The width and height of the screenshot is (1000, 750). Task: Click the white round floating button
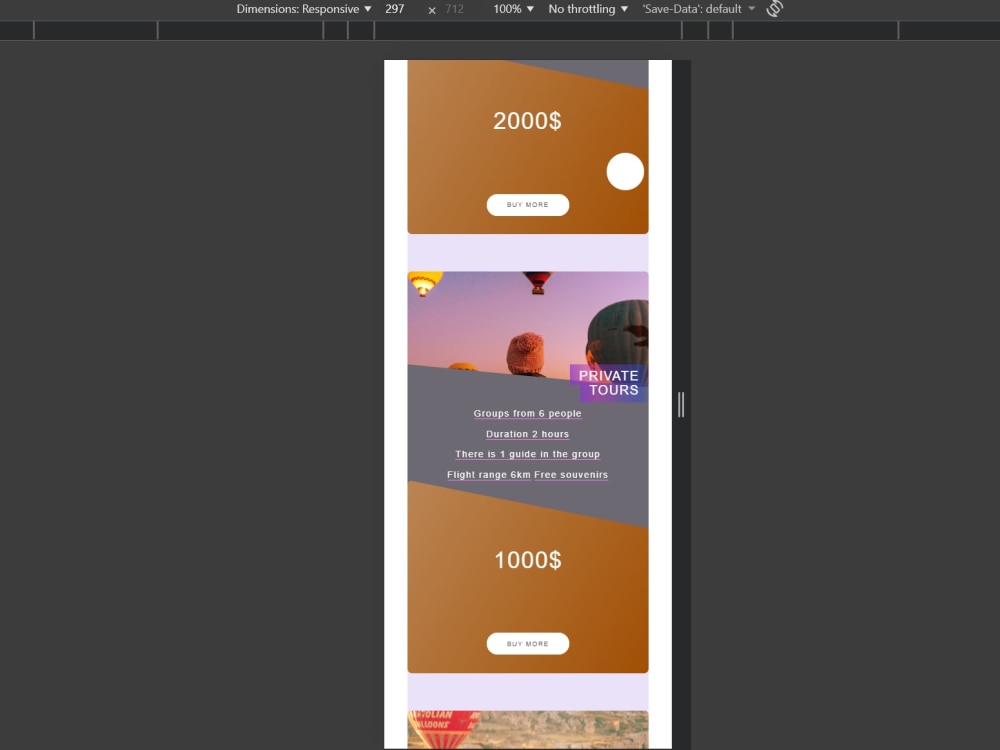pyautogui.click(x=625, y=172)
